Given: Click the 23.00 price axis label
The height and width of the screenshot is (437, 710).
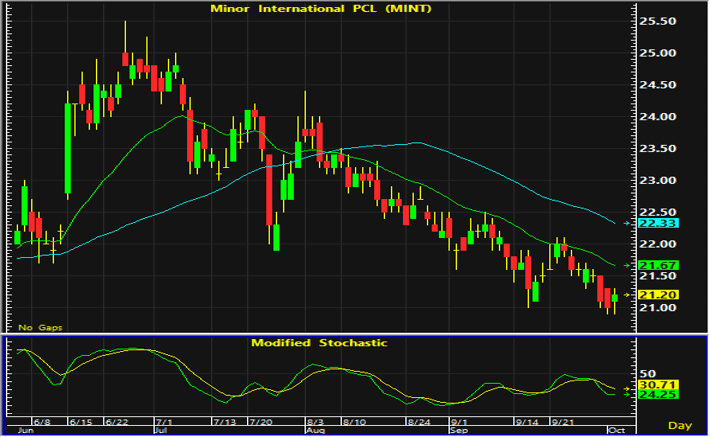Looking at the screenshot, I should tap(657, 180).
